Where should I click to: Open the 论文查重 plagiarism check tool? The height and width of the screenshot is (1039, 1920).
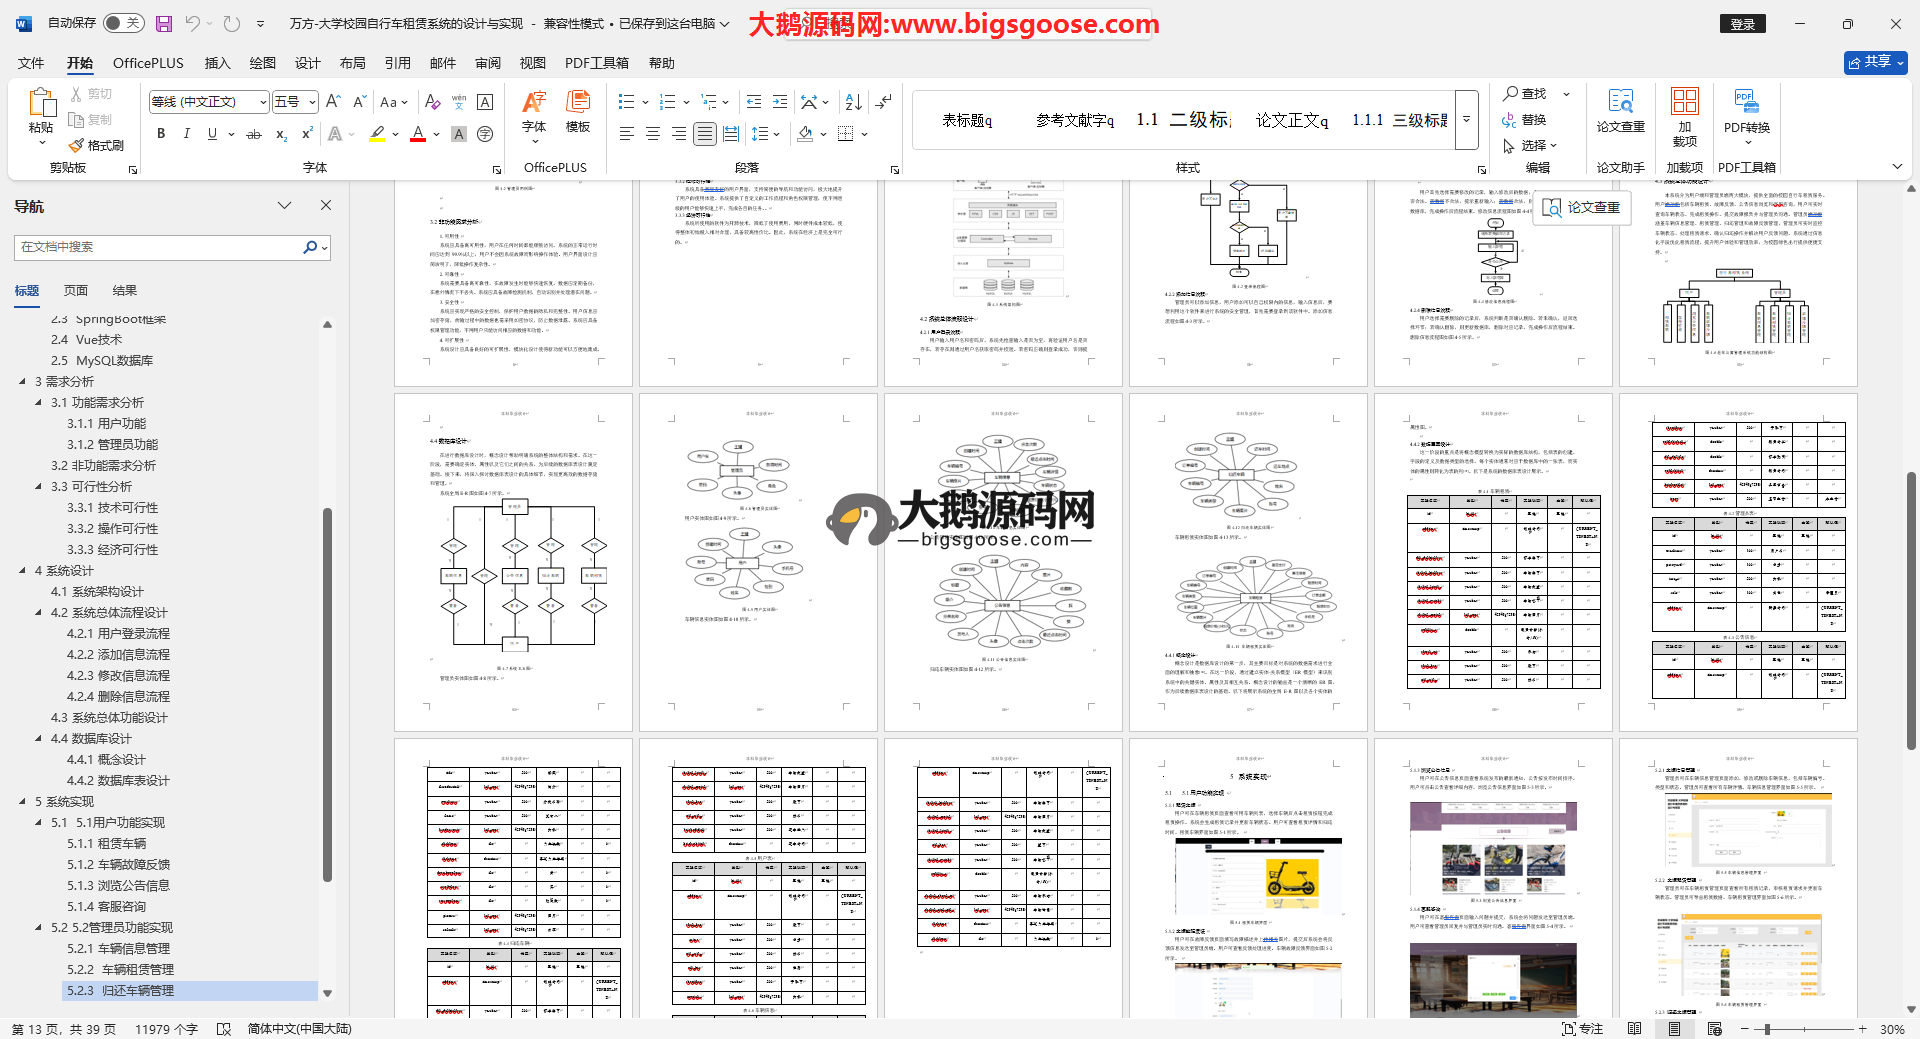tap(1620, 111)
